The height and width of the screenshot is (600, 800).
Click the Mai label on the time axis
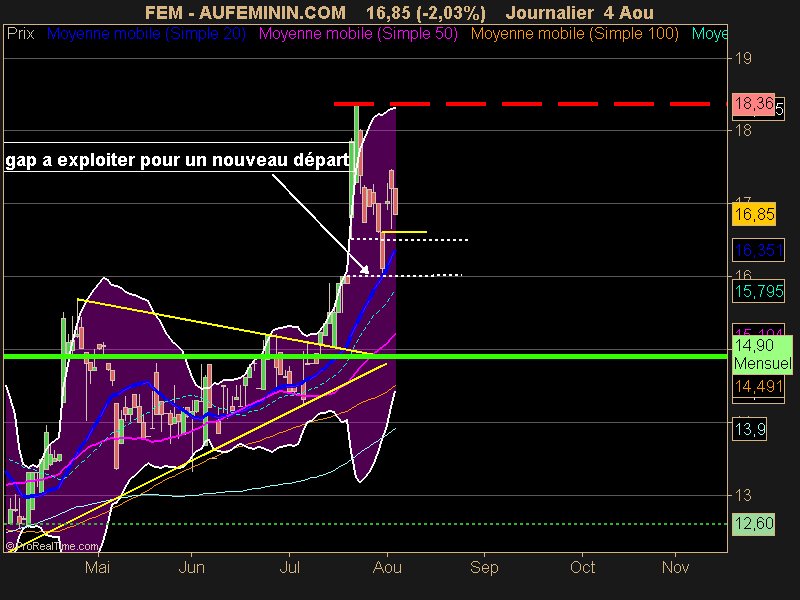point(97,567)
